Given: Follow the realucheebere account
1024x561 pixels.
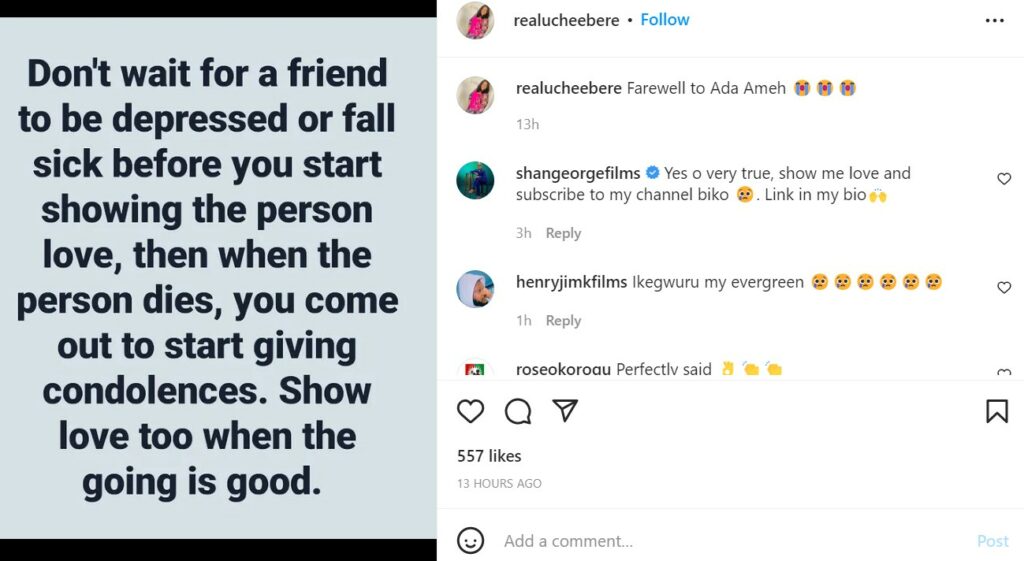Looking at the screenshot, I should (x=665, y=20).
